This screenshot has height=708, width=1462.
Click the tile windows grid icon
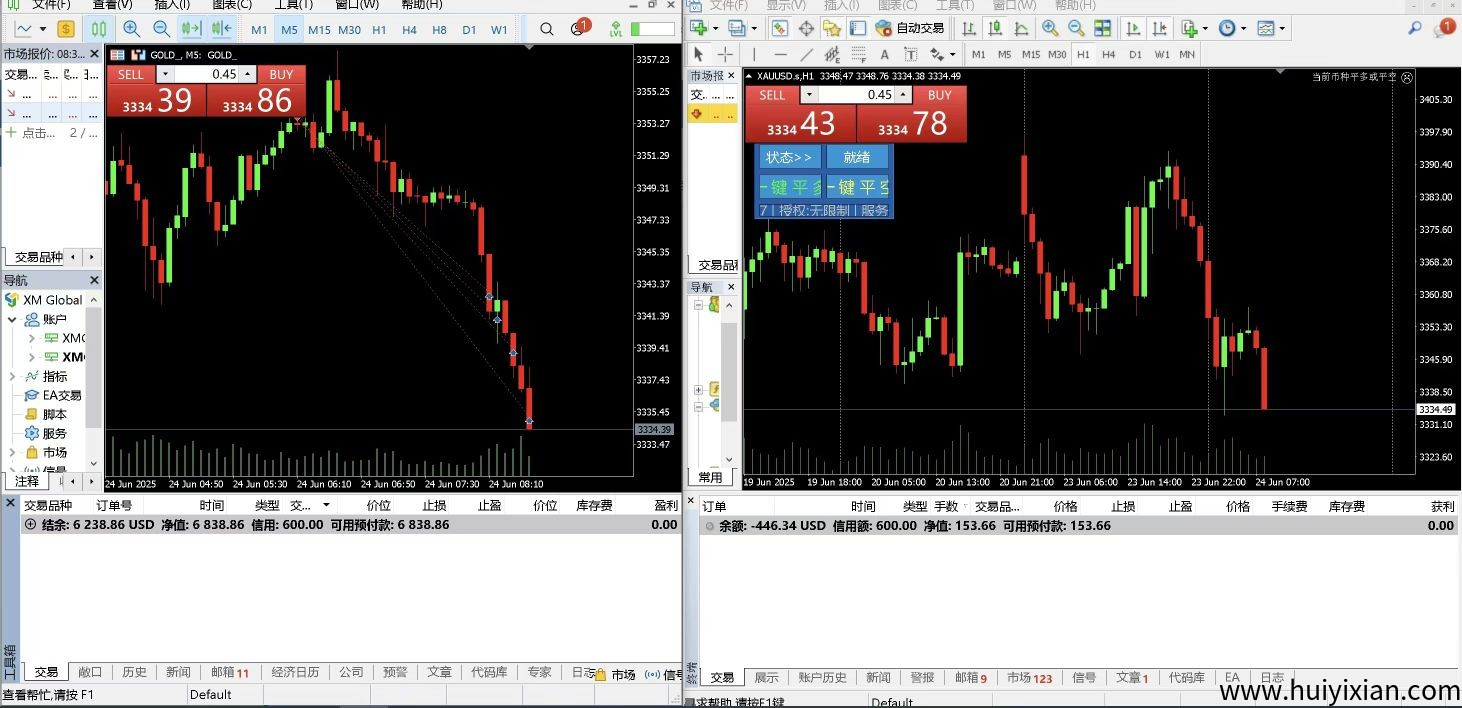[1102, 29]
